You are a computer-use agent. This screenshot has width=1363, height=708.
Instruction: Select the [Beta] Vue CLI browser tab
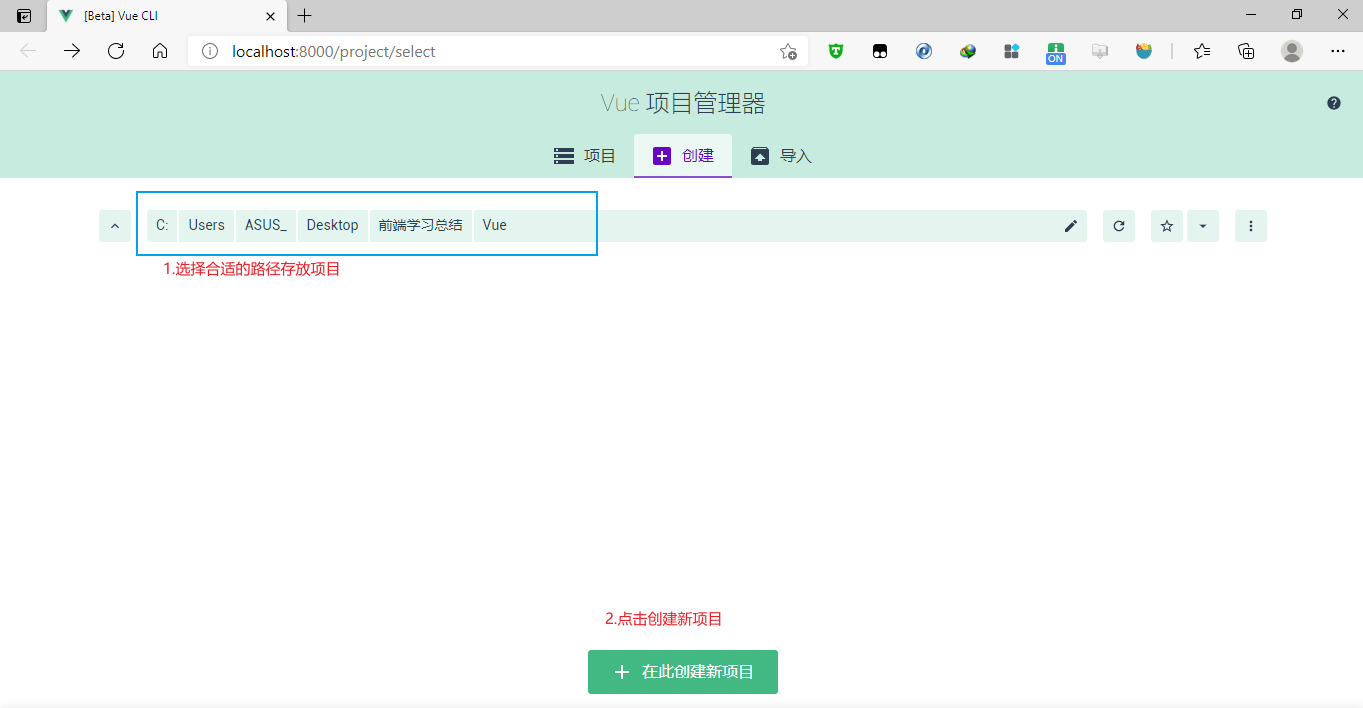point(167,16)
